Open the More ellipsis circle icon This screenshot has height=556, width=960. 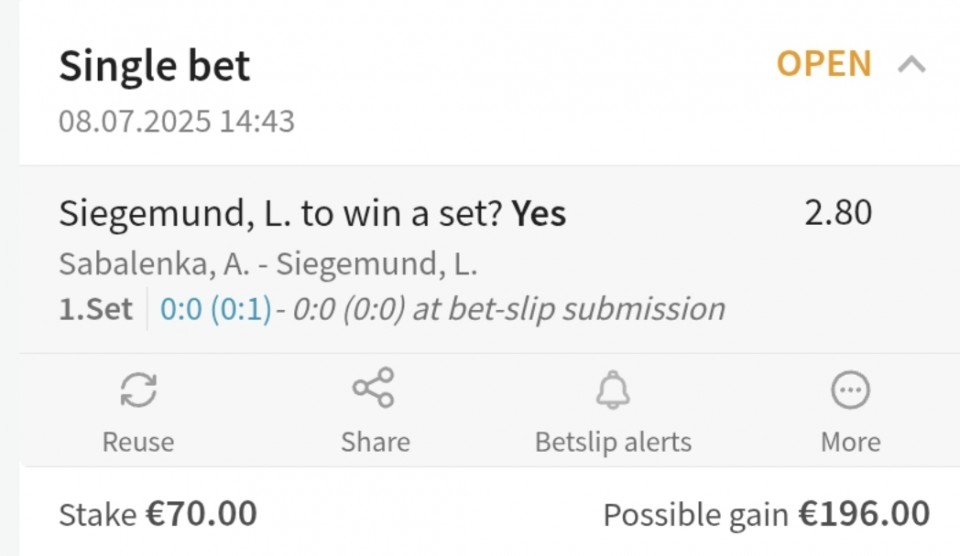850,390
